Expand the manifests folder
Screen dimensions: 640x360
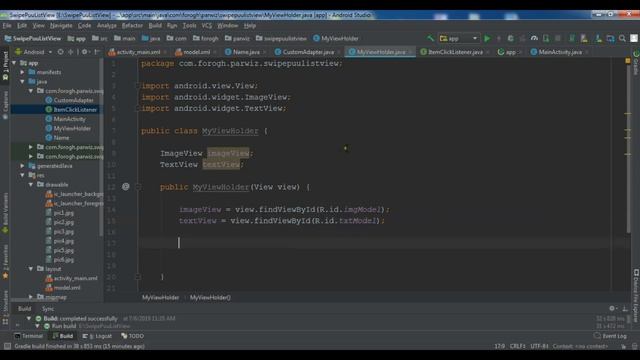pyautogui.click(x=22, y=72)
